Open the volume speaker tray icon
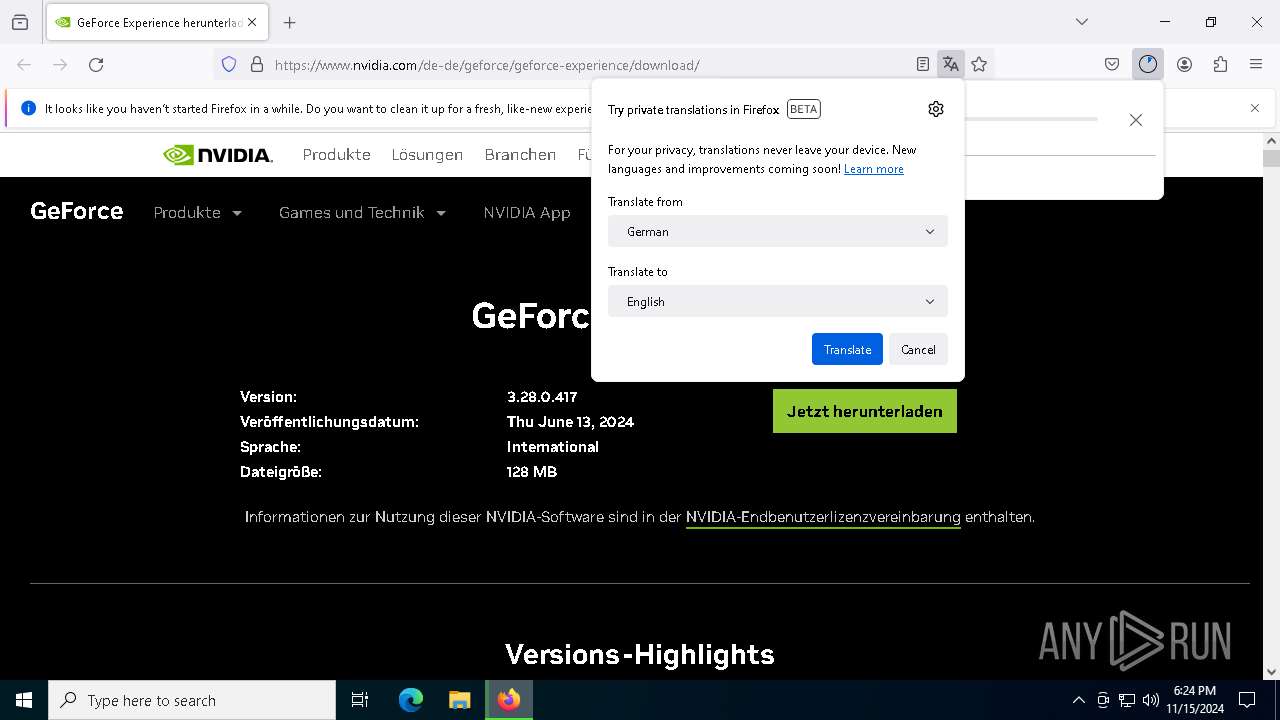The width and height of the screenshot is (1280, 720). (1150, 700)
